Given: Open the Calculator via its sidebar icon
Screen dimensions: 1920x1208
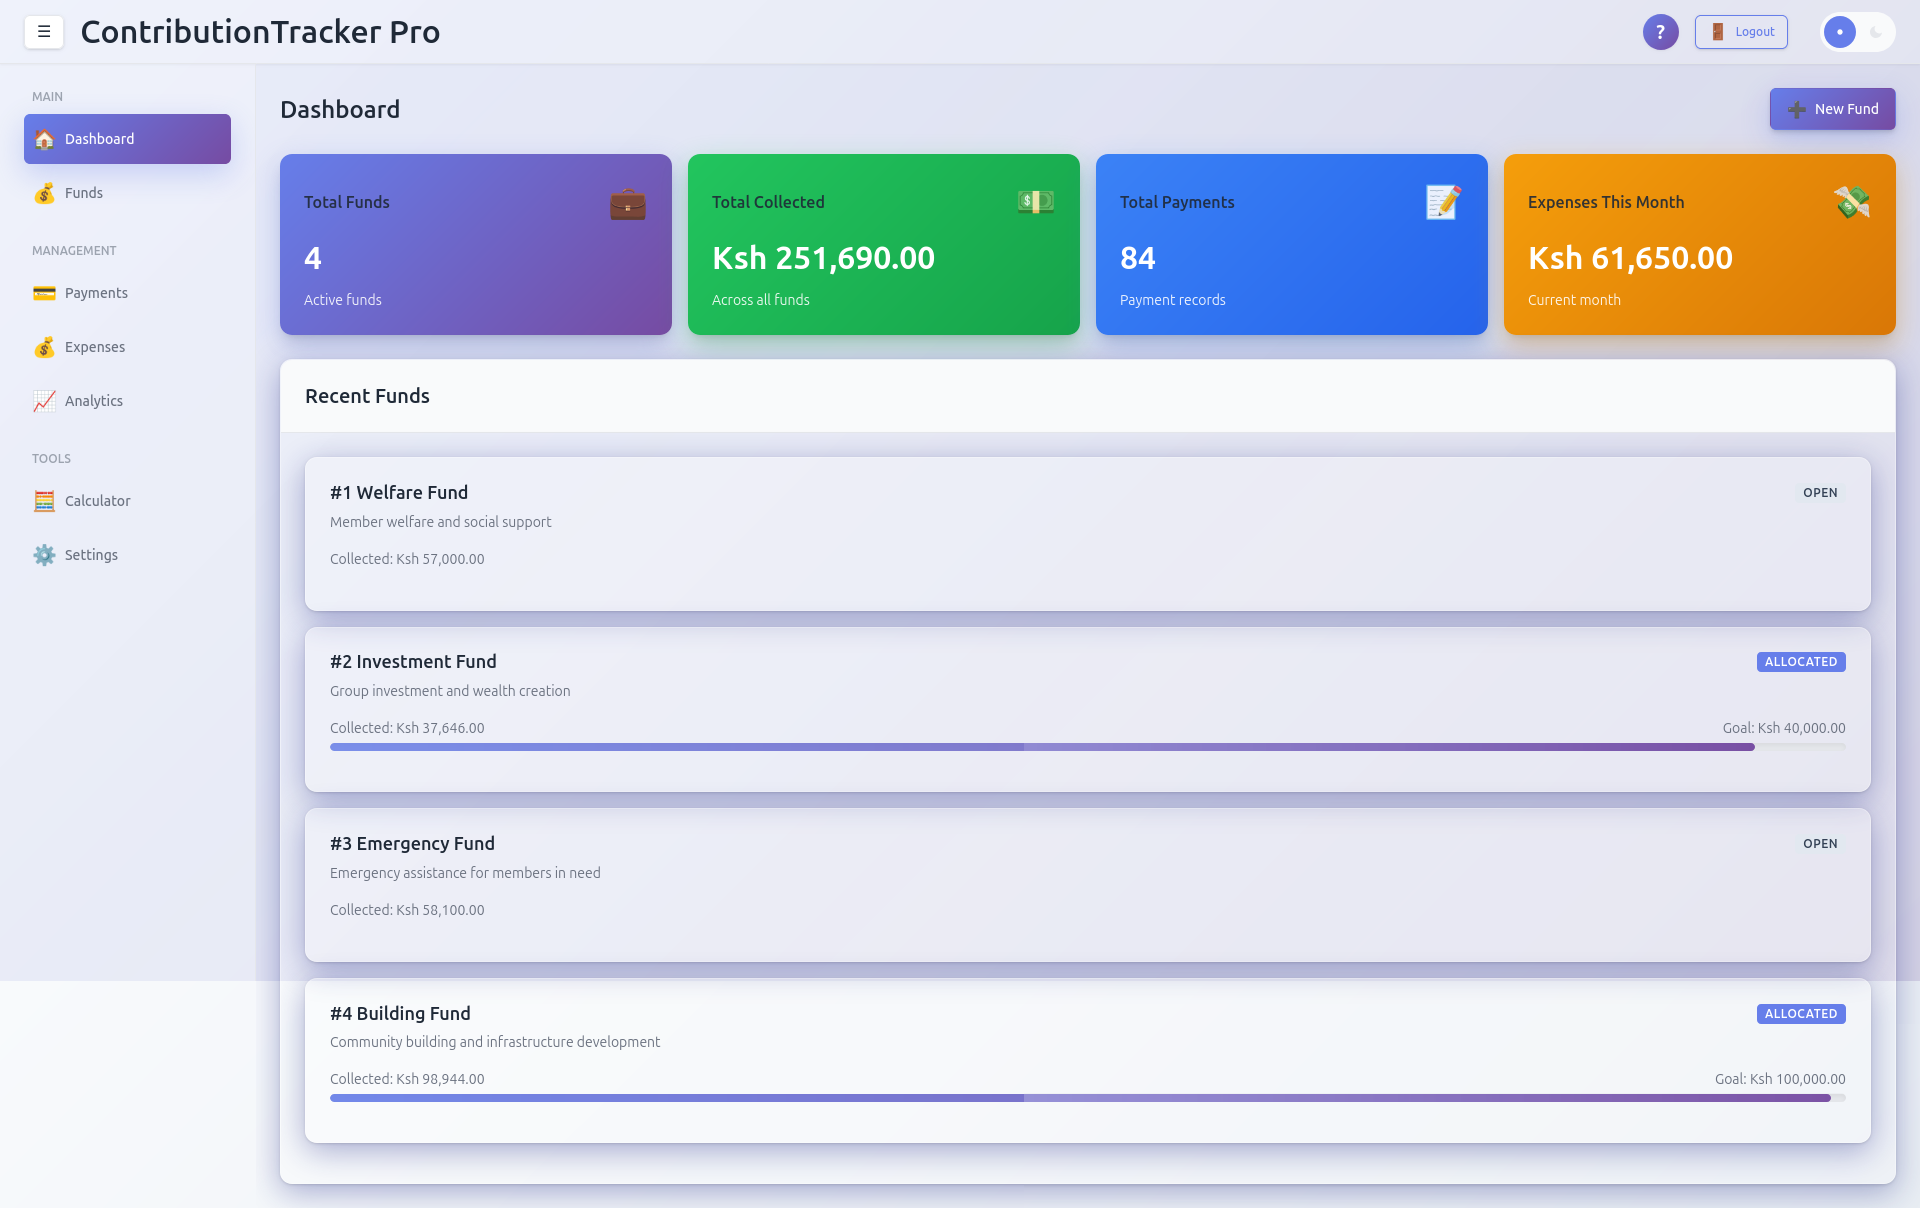Looking at the screenshot, I should tap(44, 501).
